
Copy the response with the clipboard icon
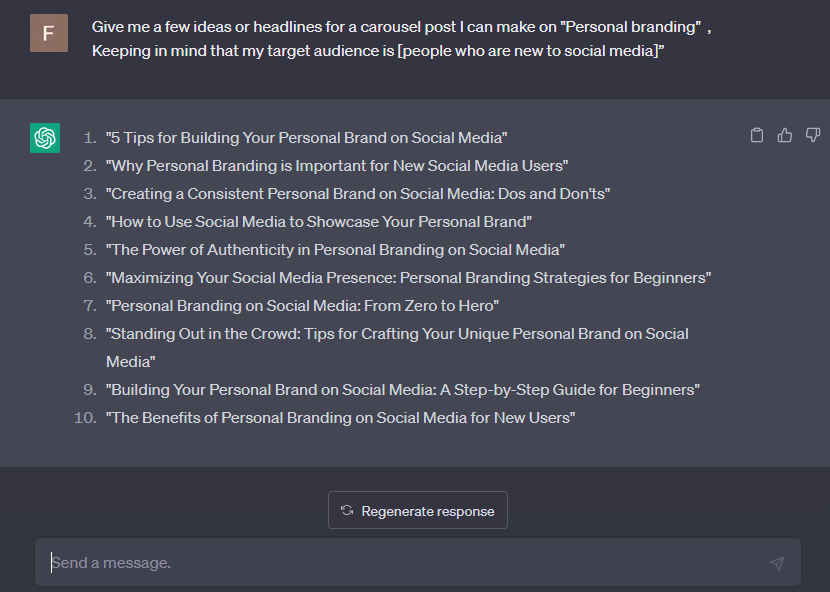tap(757, 135)
